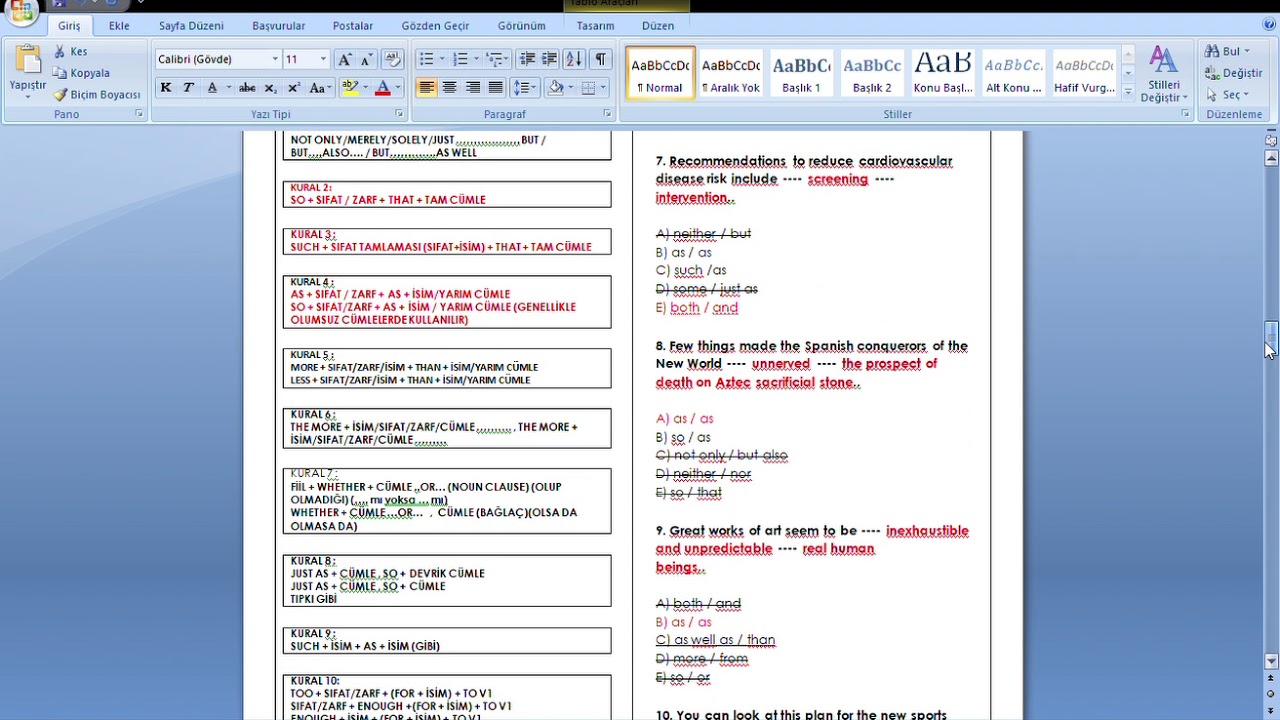Apply the Hafif Vurgu style
This screenshot has width=1280, height=720.
pyautogui.click(x=1085, y=74)
